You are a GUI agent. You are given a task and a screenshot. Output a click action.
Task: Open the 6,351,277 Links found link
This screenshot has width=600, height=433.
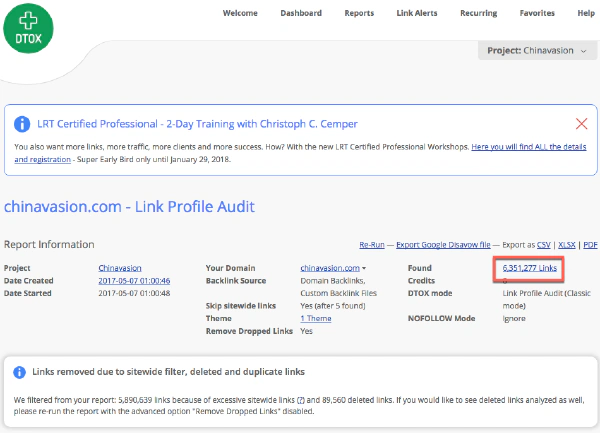coord(529,268)
